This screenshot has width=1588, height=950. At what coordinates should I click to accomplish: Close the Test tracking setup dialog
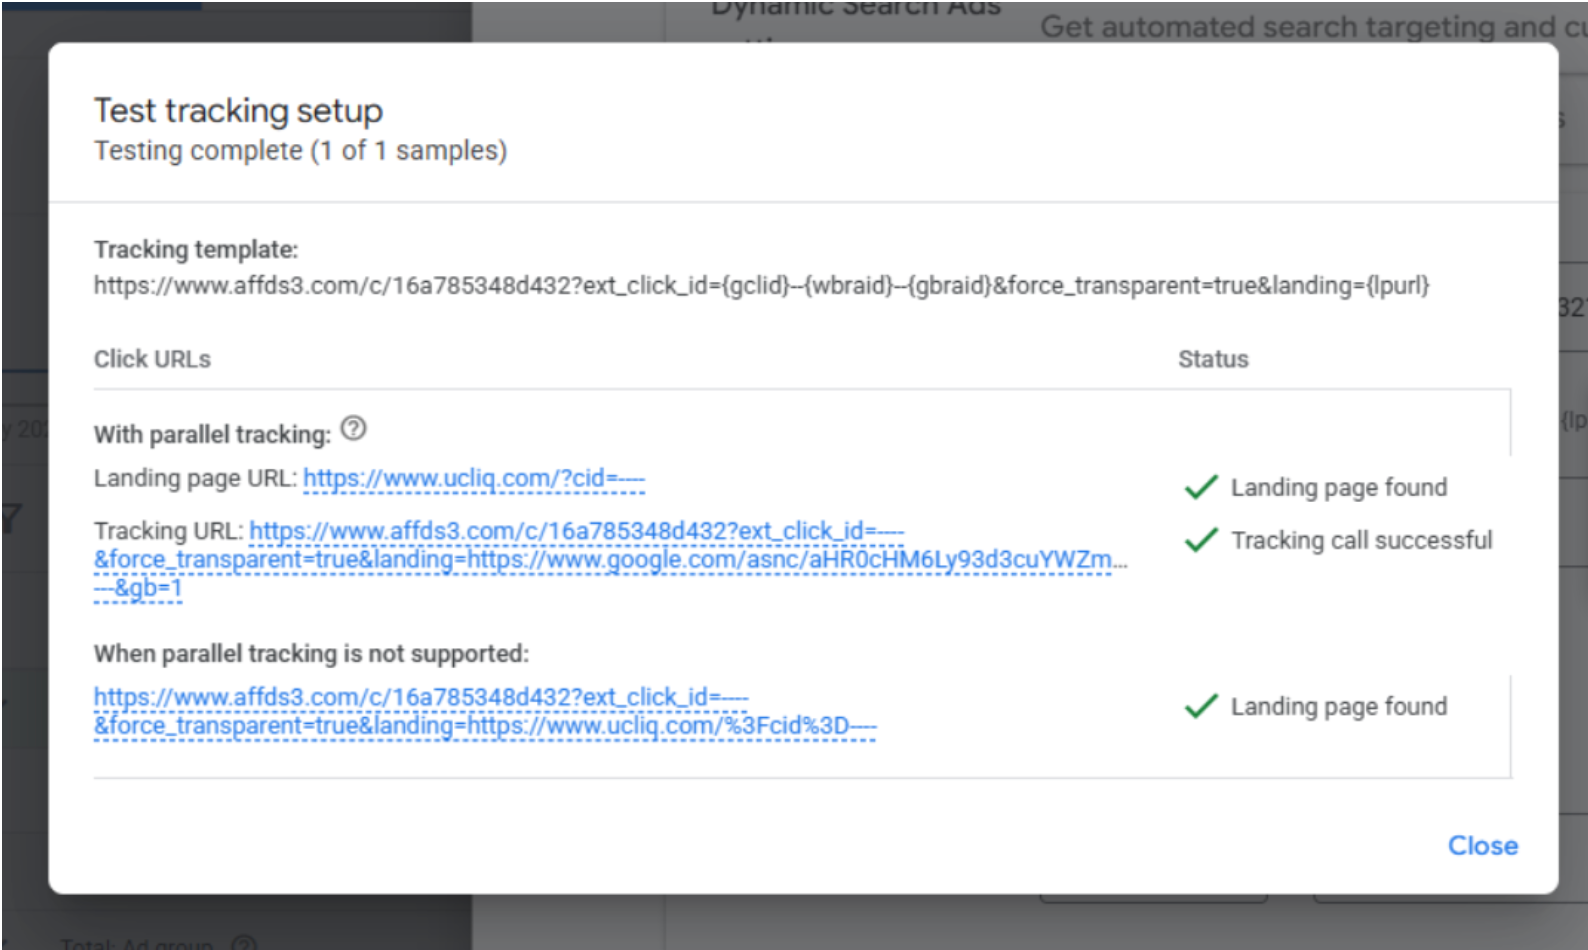[1482, 846]
